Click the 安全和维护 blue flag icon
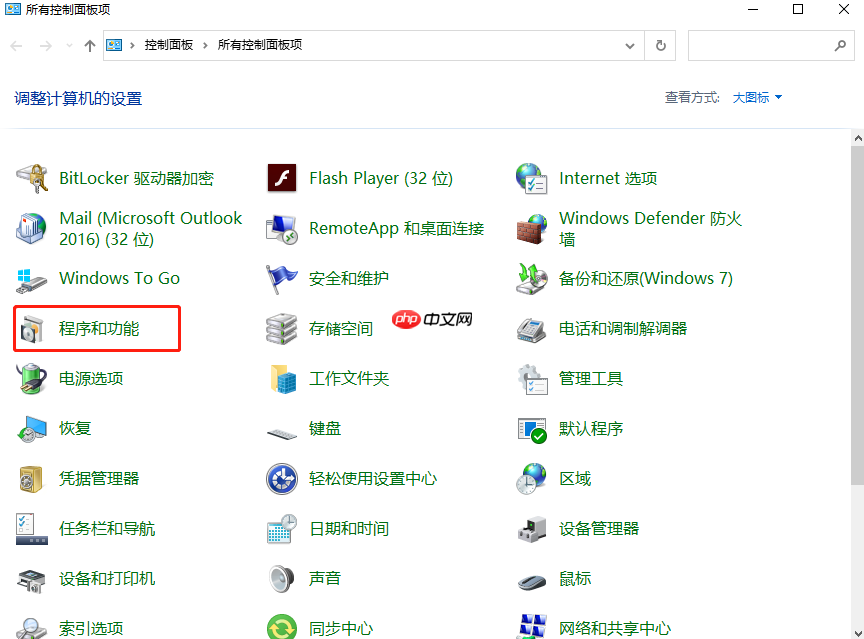The width and height of the screenshot is (864, 639). click(x=282, y=279)
